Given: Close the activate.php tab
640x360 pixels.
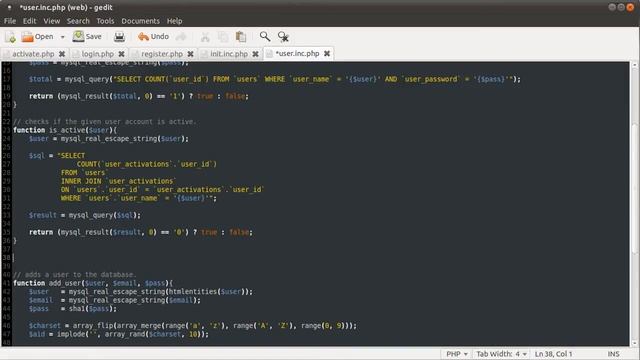Looking at the screenshot, I should (x=62, y=54).
